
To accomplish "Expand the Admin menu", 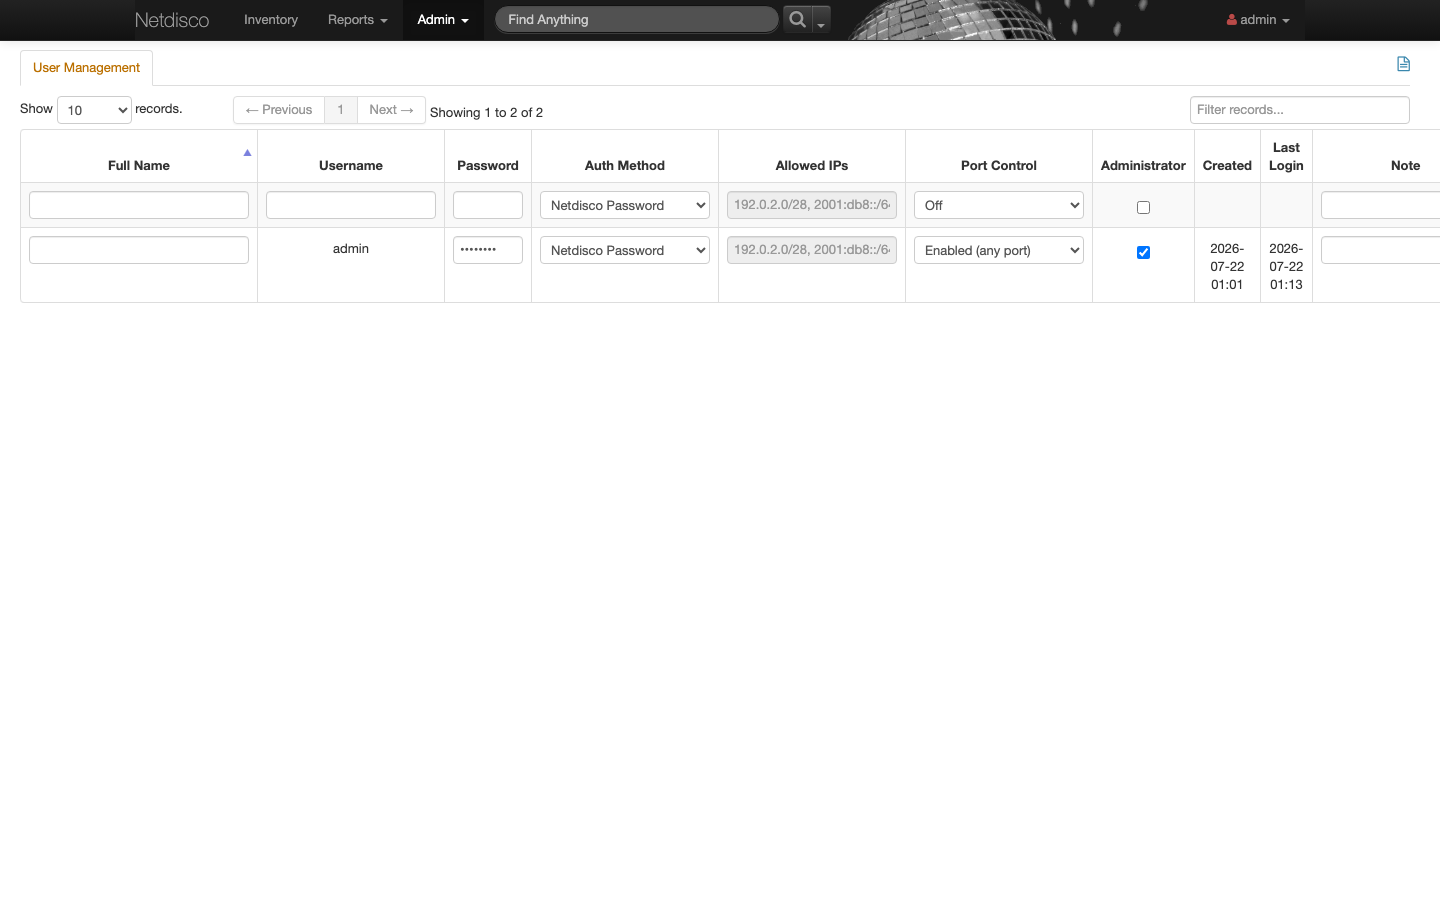I will [443, 20].
